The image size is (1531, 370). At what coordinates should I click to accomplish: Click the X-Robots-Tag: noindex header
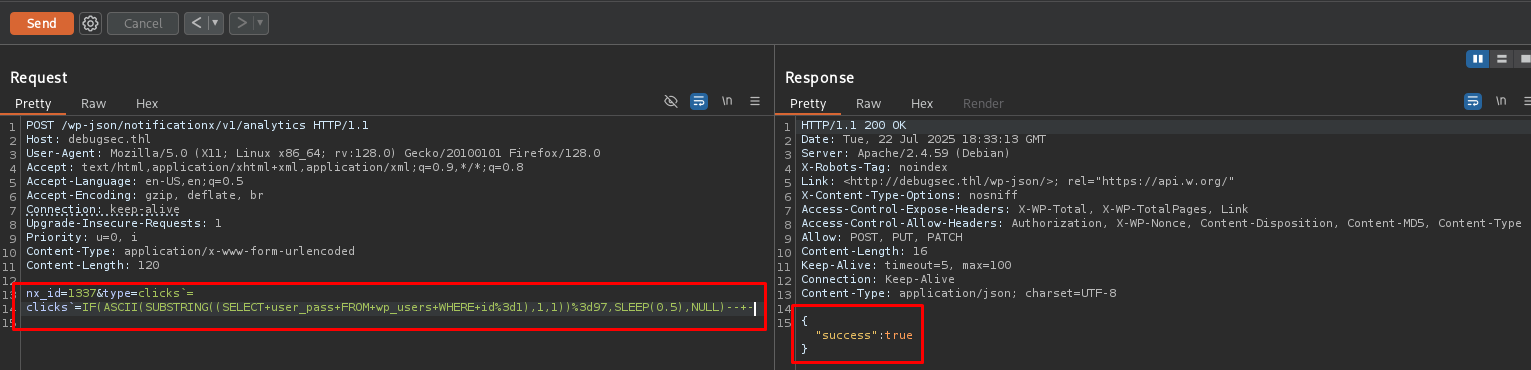point(874,167)
